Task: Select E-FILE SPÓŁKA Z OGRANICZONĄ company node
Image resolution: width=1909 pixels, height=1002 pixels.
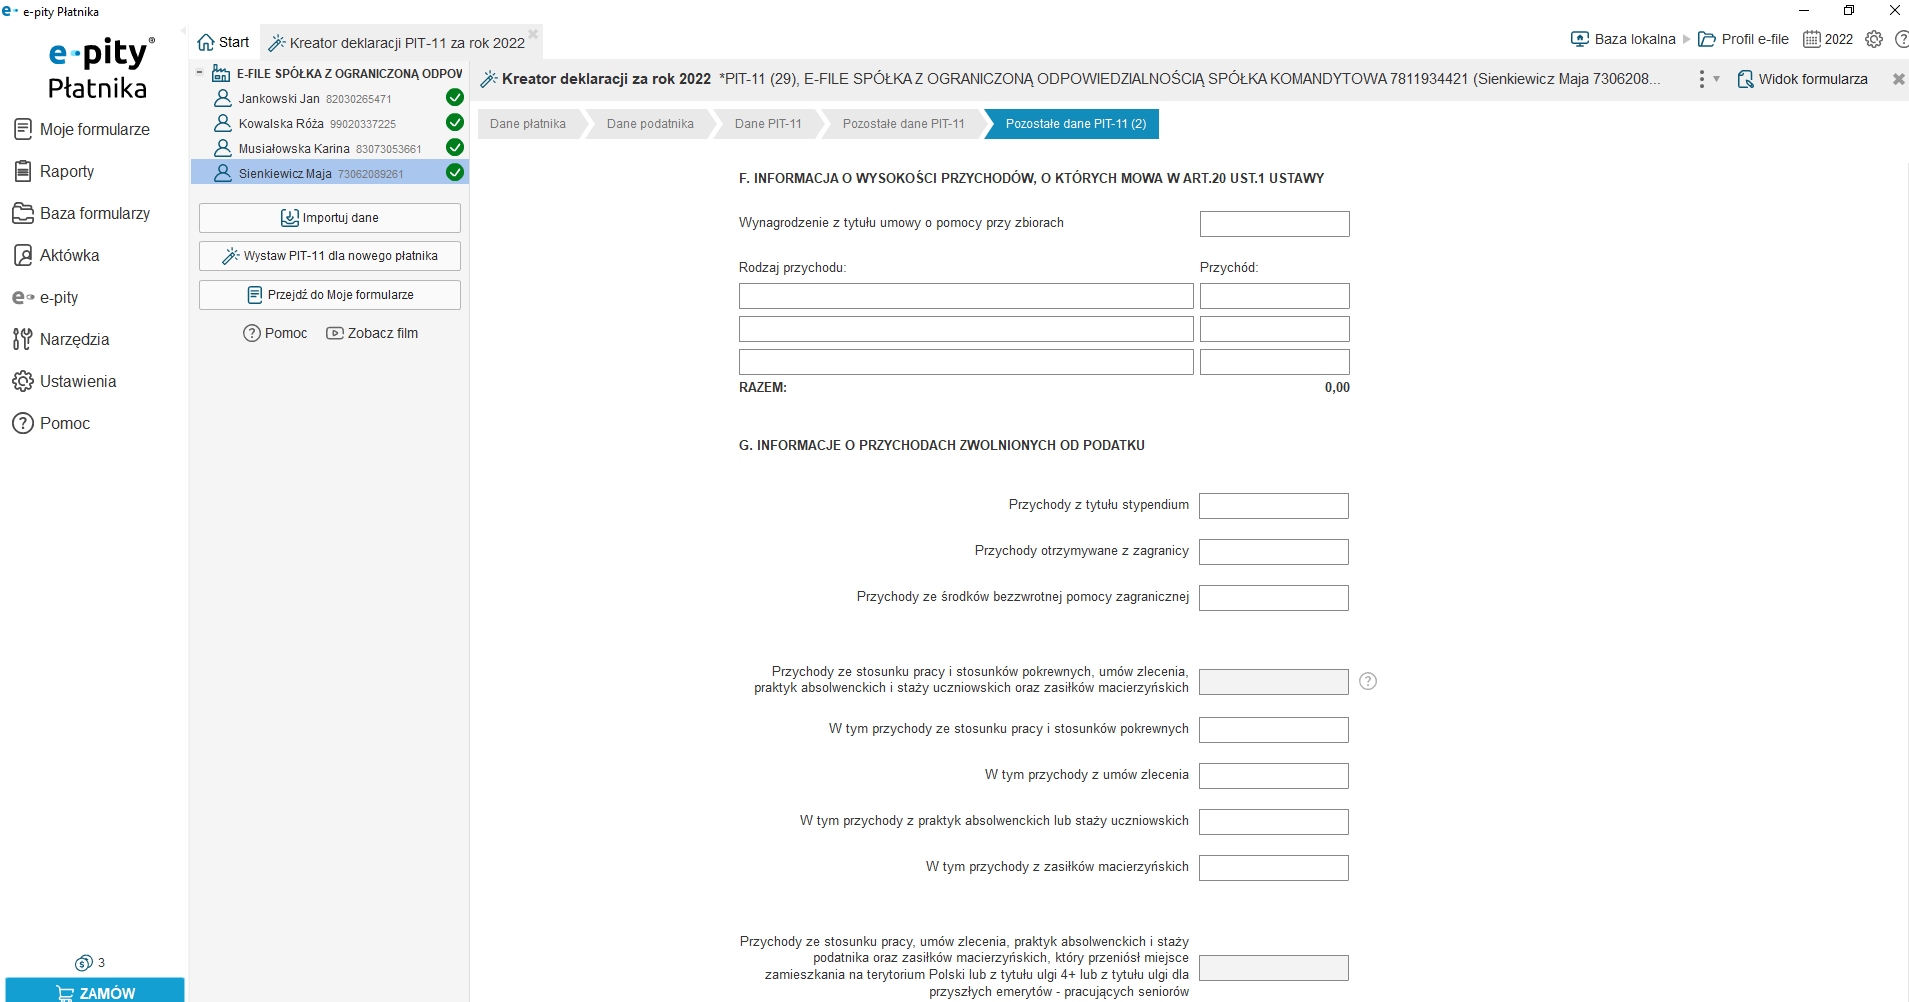Action: coord(338,73)
